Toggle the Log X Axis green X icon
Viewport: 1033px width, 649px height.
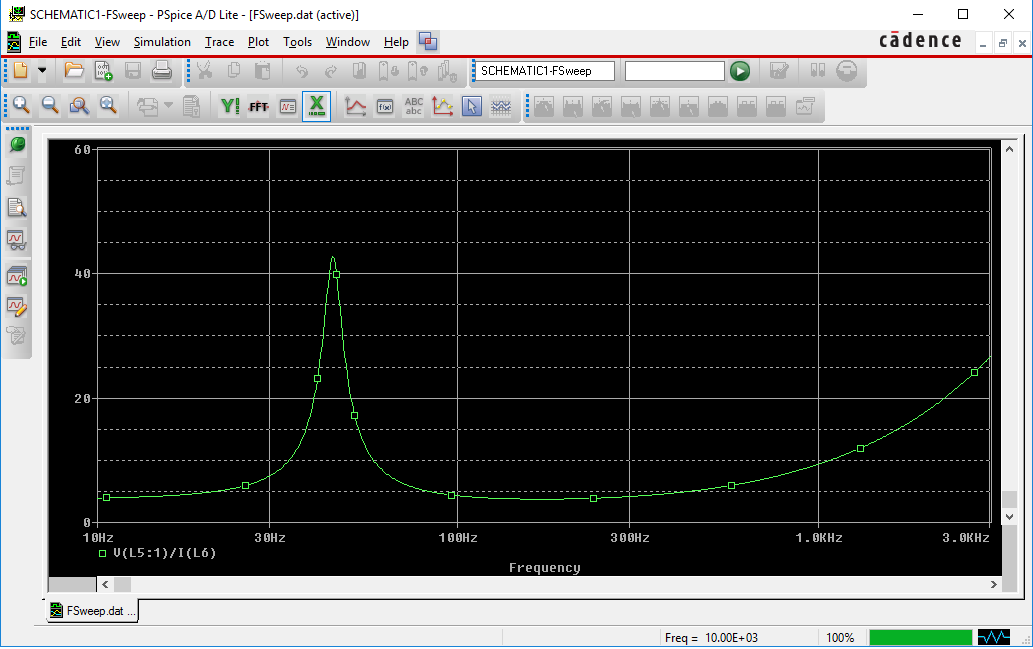(316, 105)
